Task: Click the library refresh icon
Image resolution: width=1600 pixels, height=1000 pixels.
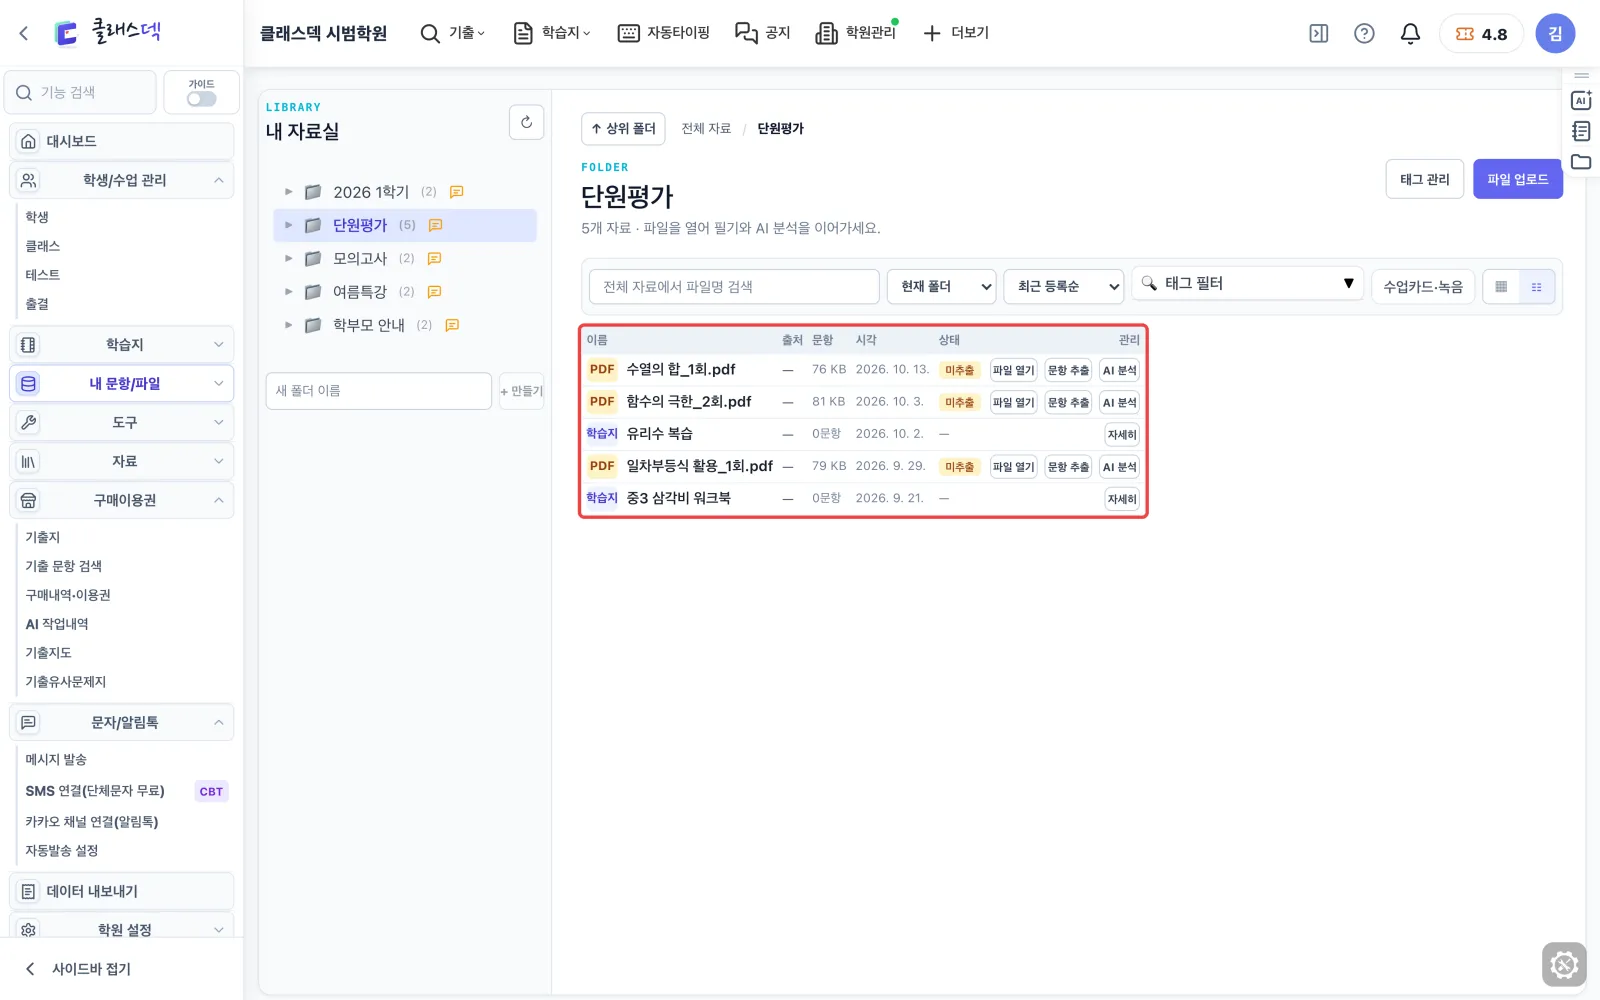Action: (x=527, y=122)
